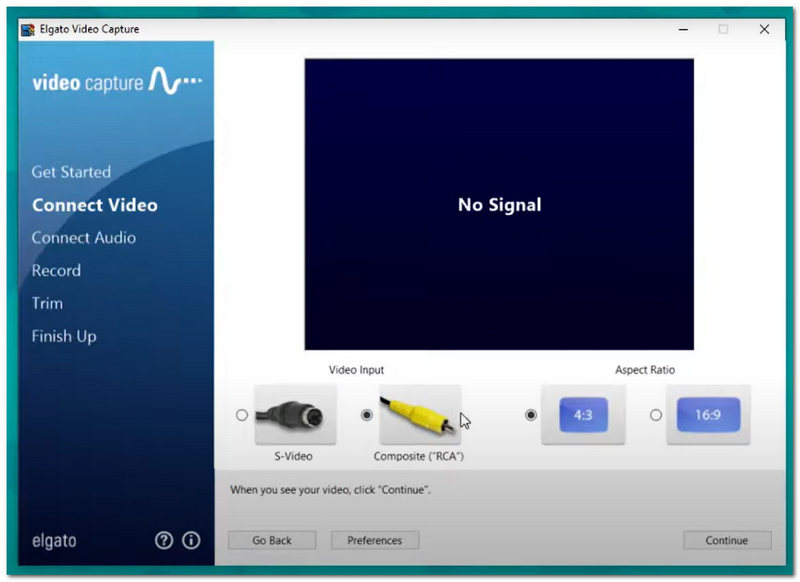800x582 pixels.
Task: Open the Preferences dialog
Action: pyautogui.click(x=374, y=540)
